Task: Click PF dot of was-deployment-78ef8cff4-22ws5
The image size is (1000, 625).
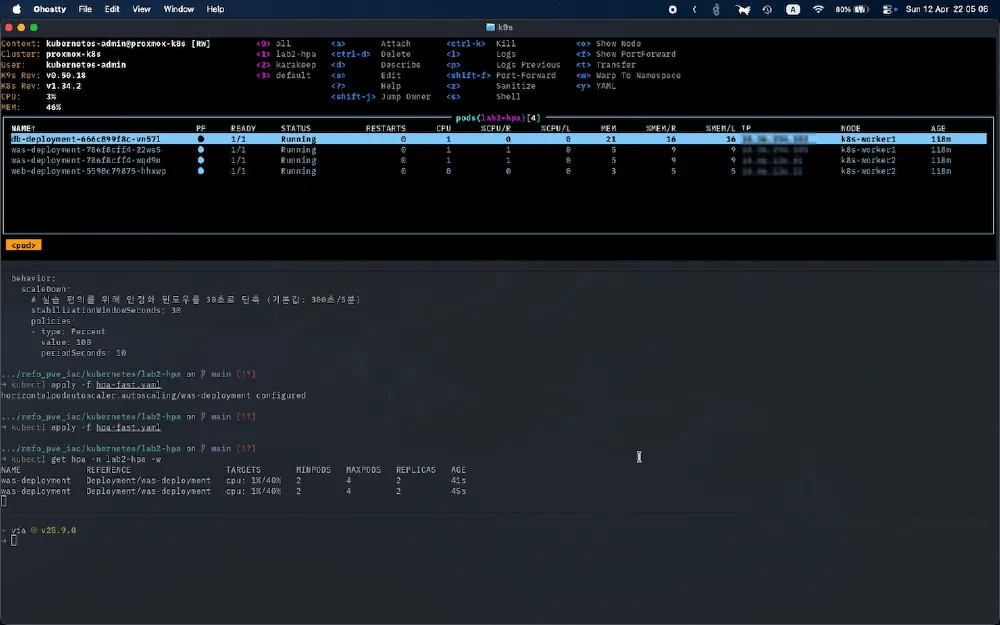Action: coord(201,150)
